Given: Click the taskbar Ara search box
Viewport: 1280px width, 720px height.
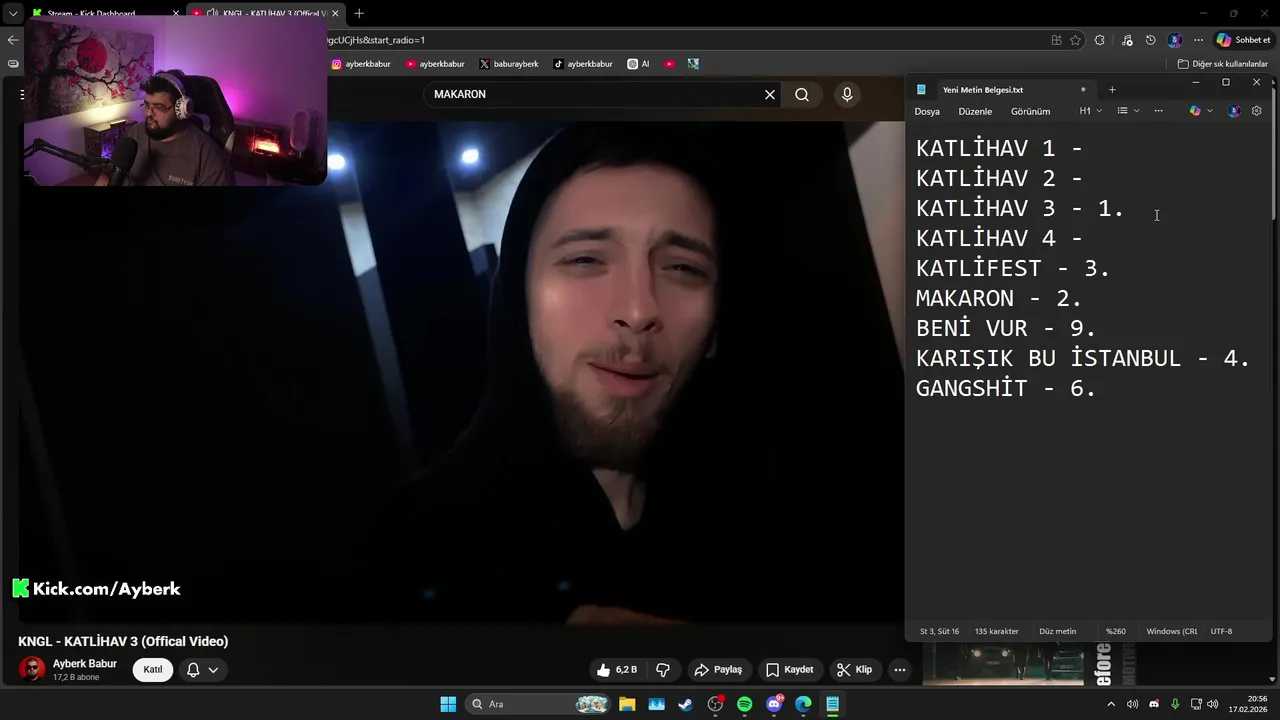Looking at the screenshot, I should 539,704.
